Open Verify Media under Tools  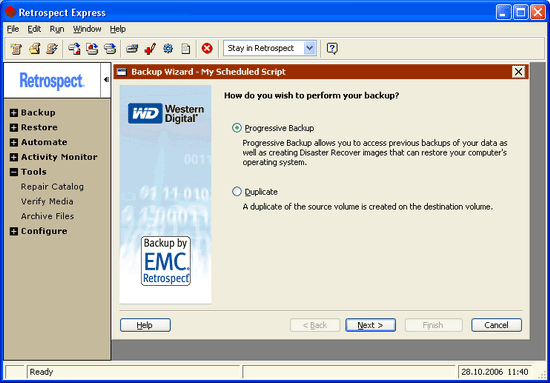(47, 201)
